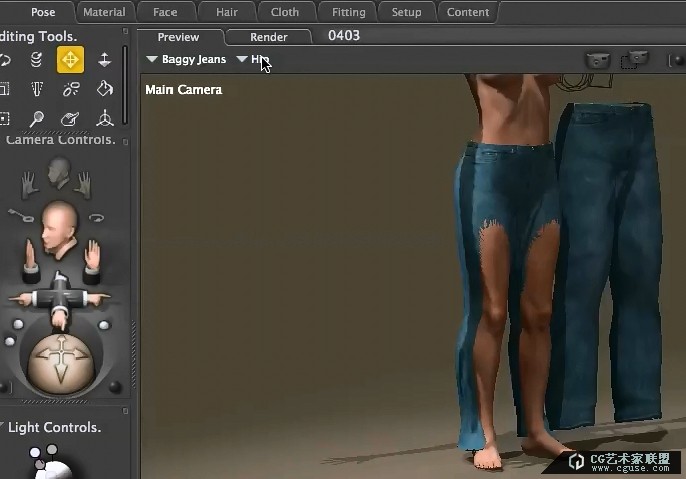Viewport: 686px width, 479px height.
Task: Open the Setup room tab
Action: click(406, 12)
